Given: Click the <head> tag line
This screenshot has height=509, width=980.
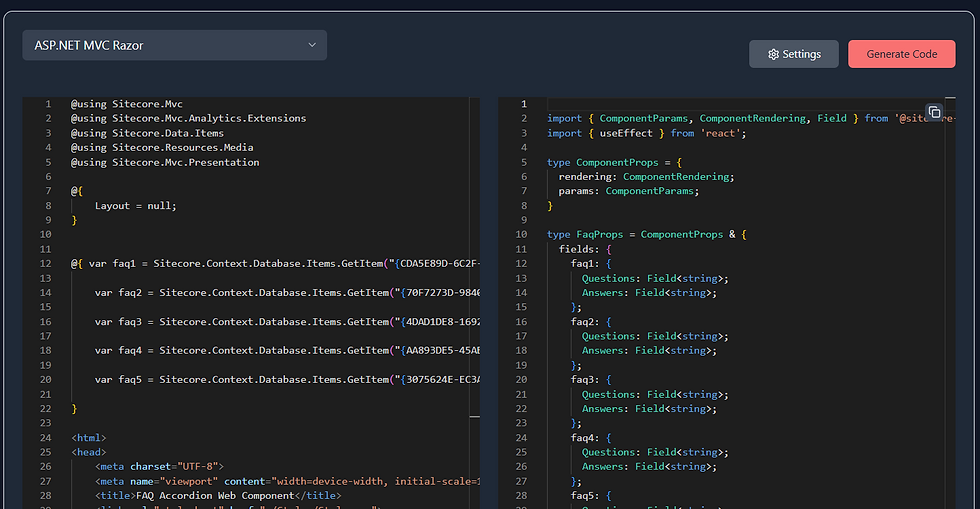Looking at the screenshot, I should (x=88, y=452).
